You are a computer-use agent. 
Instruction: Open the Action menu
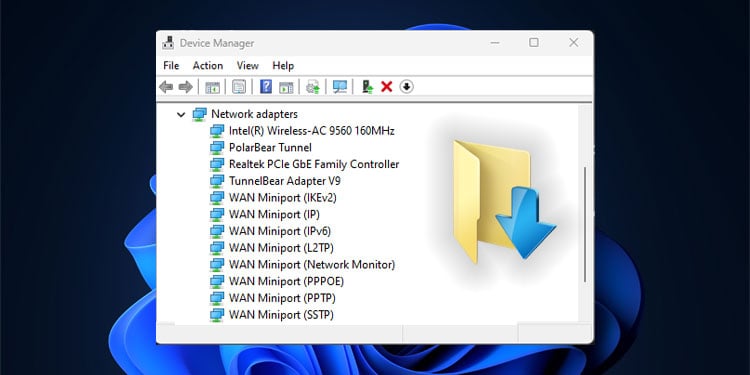pos(208,66)
